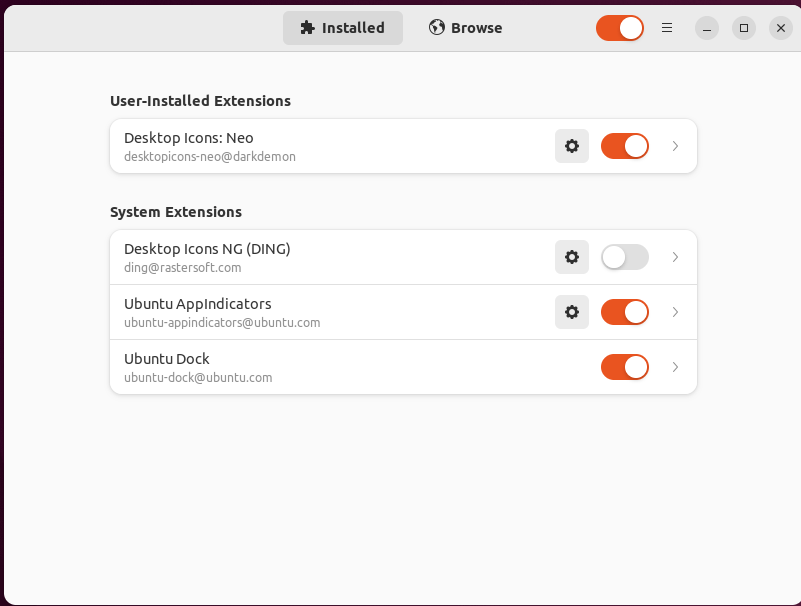Toggle the global extensions switch in header
This screenshot has height=606, width=801.
pos(620,28)
